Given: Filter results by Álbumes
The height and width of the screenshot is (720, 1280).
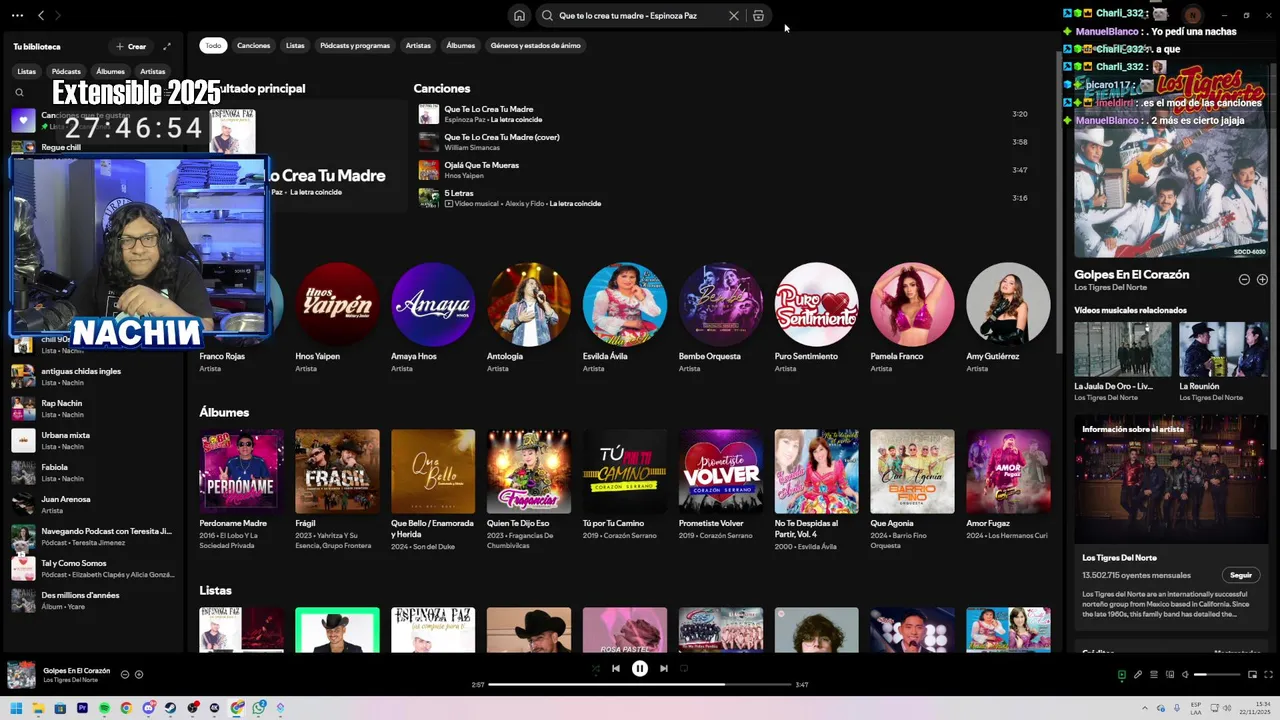Looking at the screenshot, I should coord(461,45).
